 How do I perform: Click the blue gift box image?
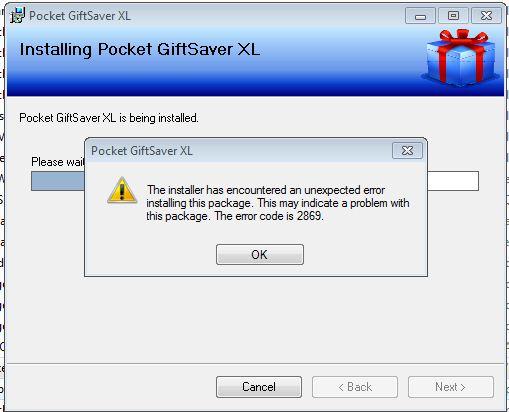click(x=461, y=58)
